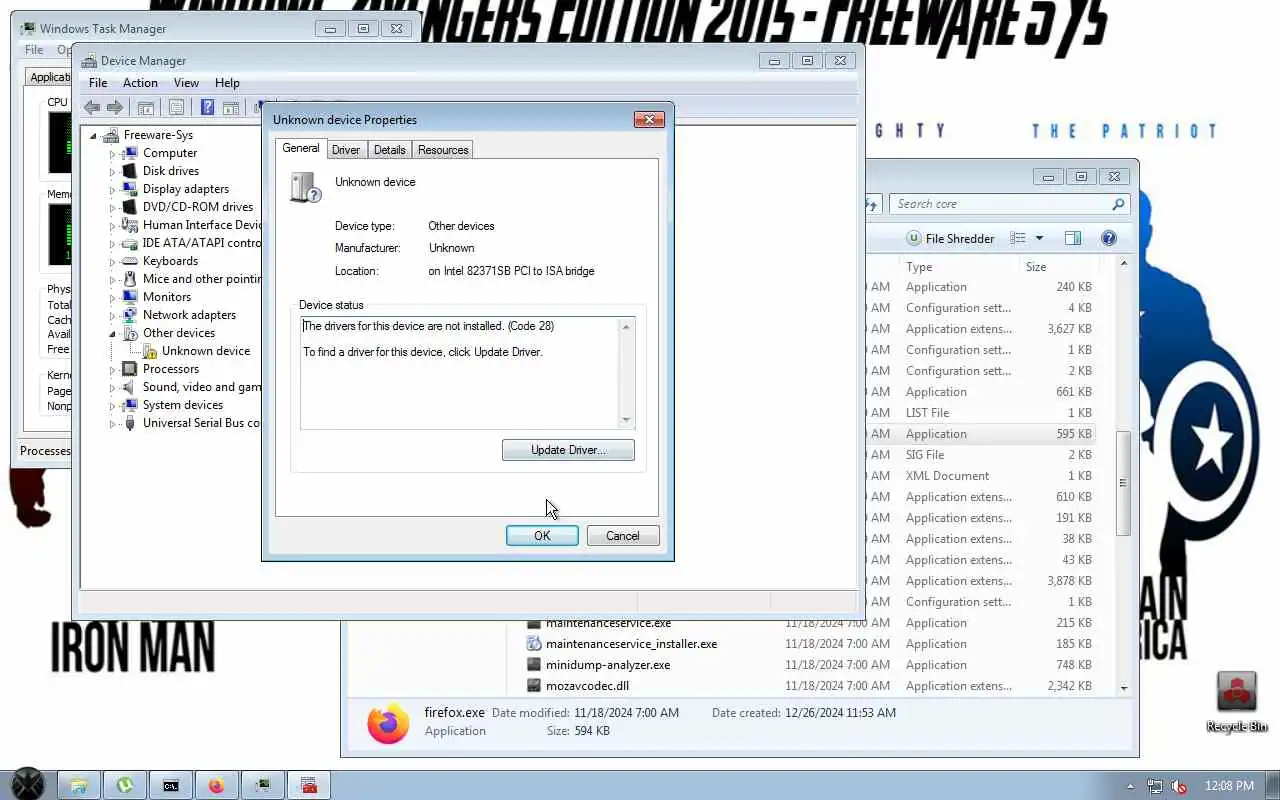
Task: Select minidump-analyzer.exe in file list
Action: coord(608,665)
